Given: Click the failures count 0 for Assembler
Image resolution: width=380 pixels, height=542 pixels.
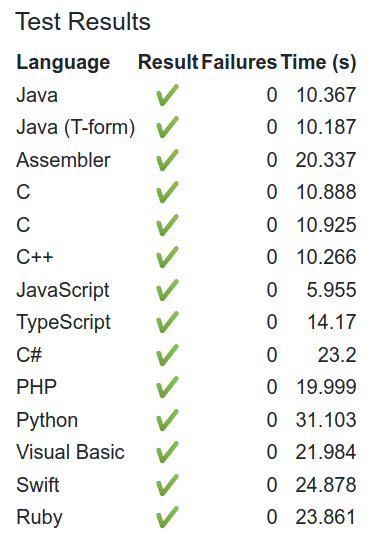Looking at the screenshot, I should pyautogui.click(x=272, y=160).
